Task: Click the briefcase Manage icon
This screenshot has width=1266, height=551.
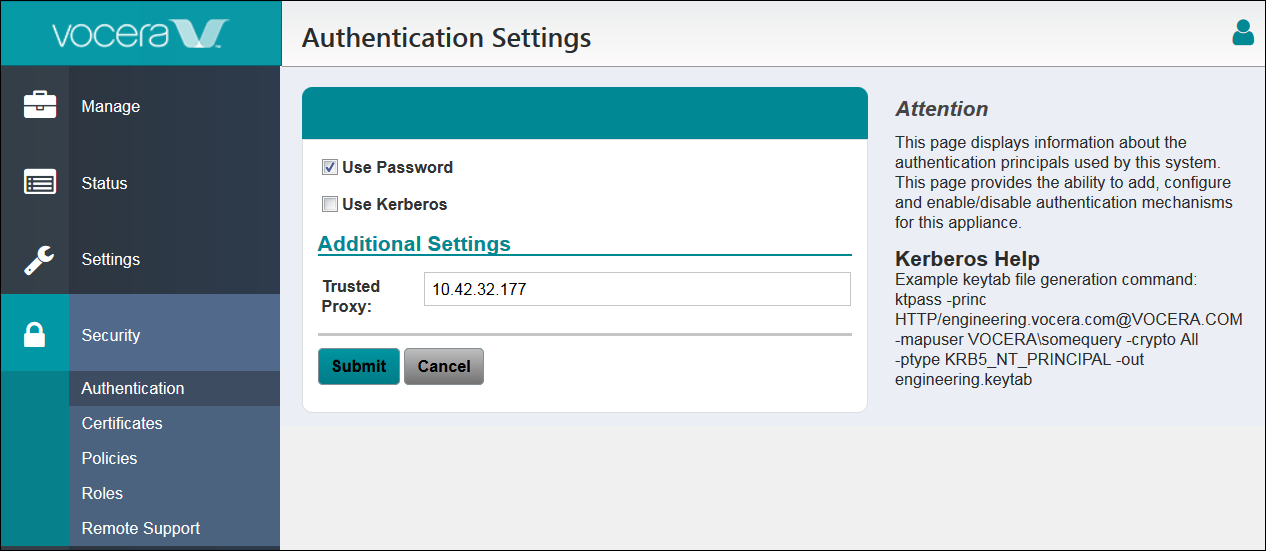Action: pos(40,105)
